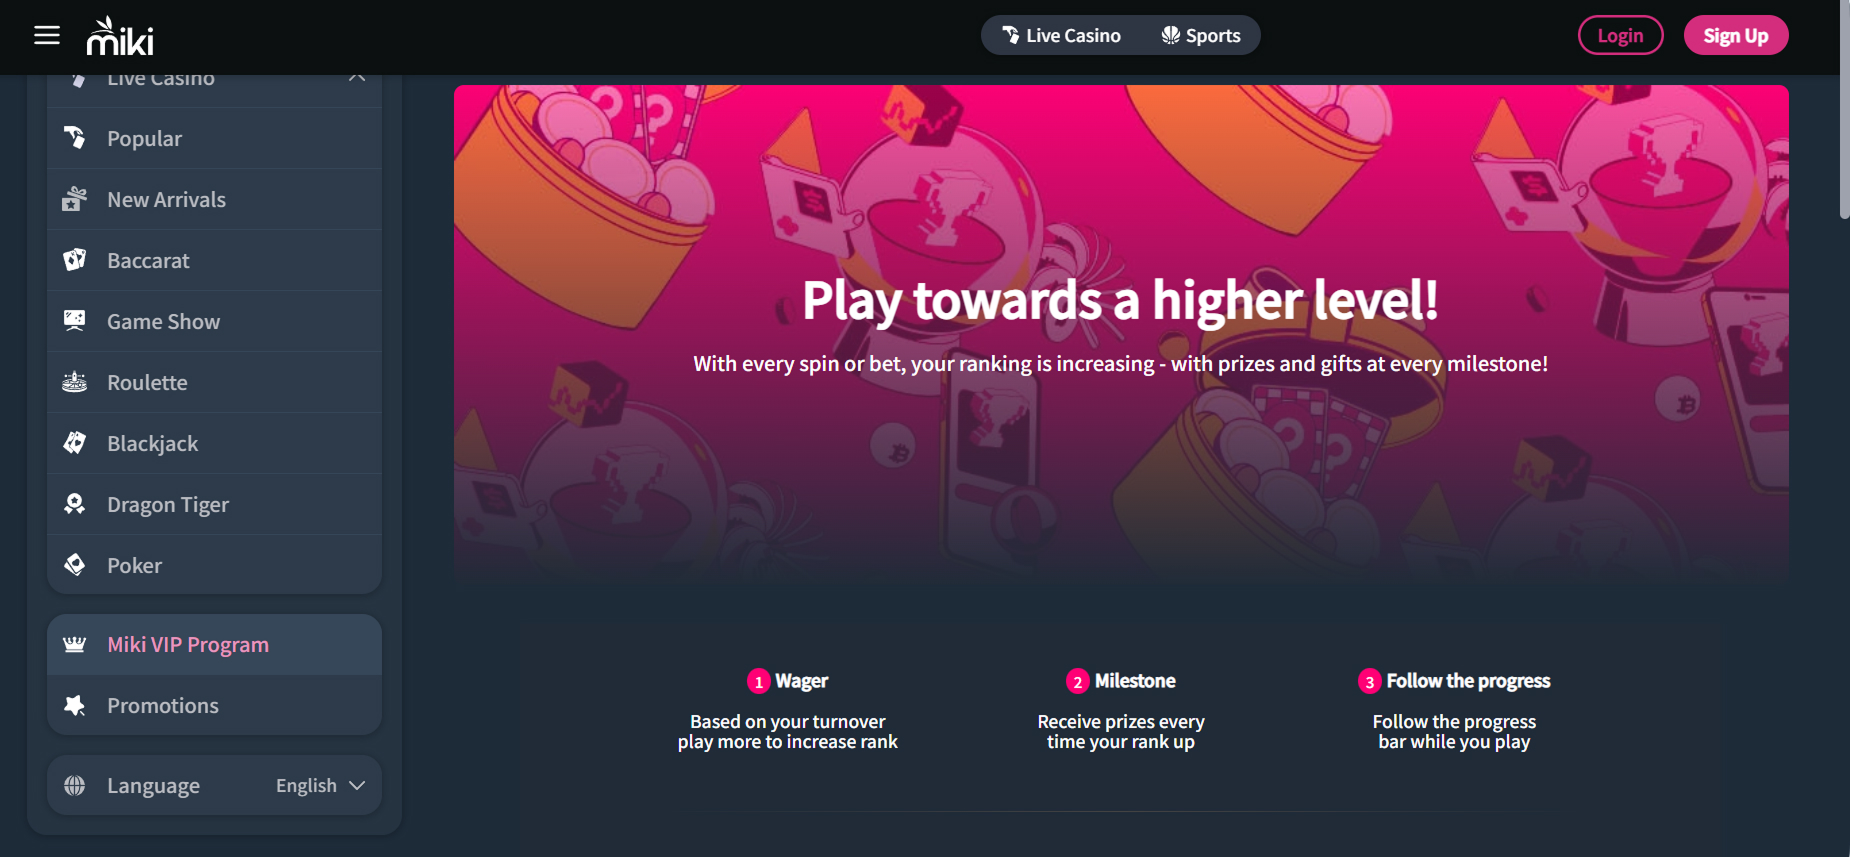Click the Language globe icon
The height and width of the screenshot is (857, 1850).
tap(75, 786)
